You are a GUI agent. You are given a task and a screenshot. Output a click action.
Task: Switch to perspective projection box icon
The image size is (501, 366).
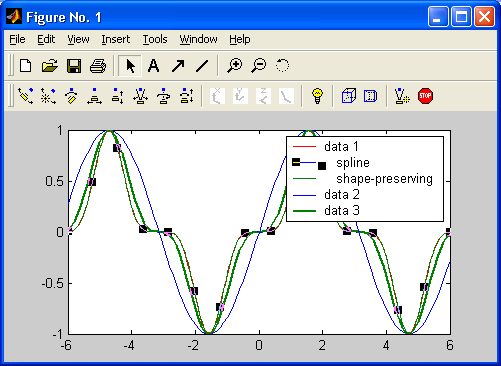[x=370, y=96]
